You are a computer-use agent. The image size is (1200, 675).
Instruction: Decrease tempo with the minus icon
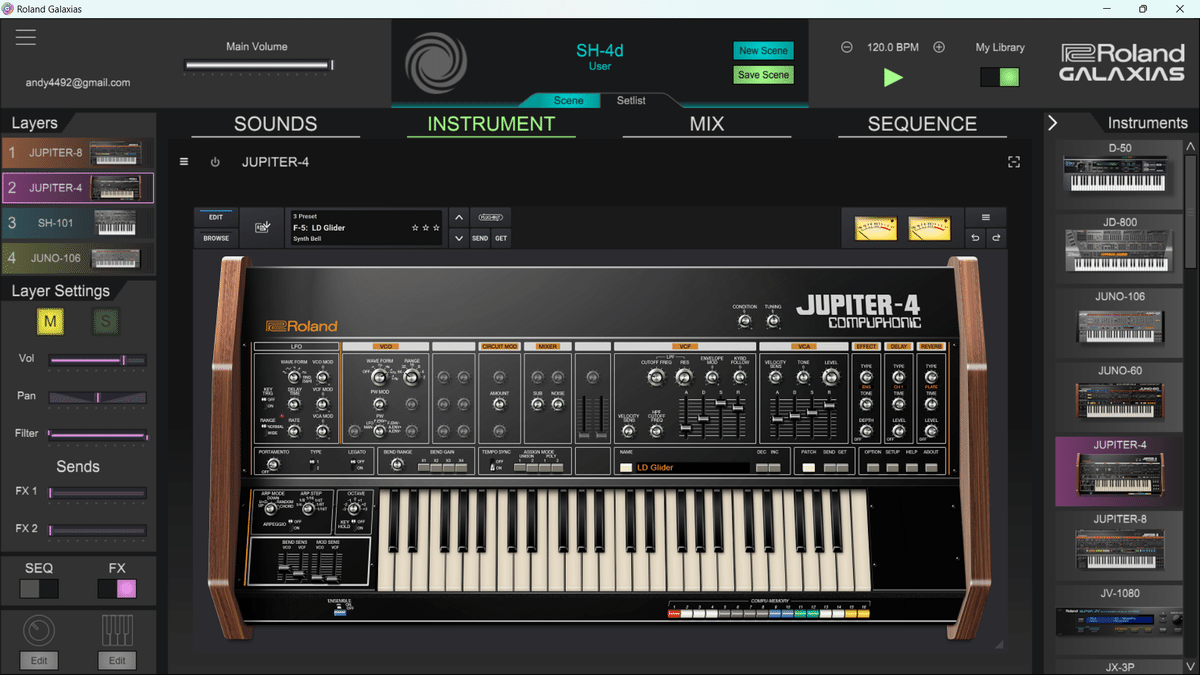coord(847,47)
